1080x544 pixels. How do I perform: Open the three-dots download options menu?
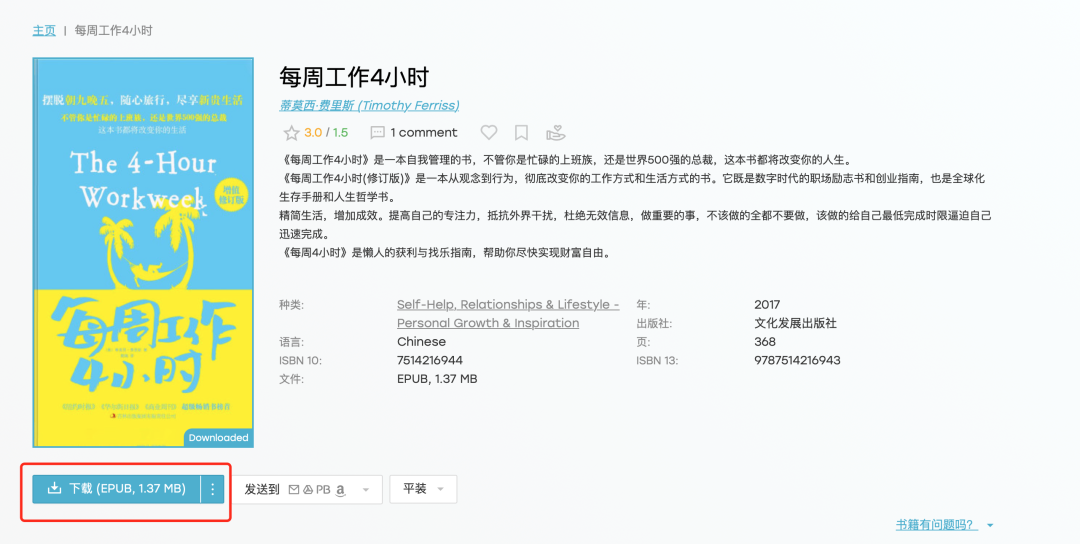coord(213,489)
